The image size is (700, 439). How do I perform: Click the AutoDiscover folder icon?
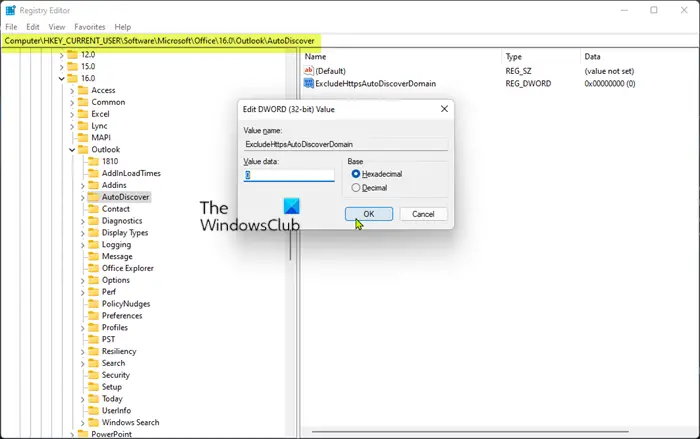pos(93,197)
